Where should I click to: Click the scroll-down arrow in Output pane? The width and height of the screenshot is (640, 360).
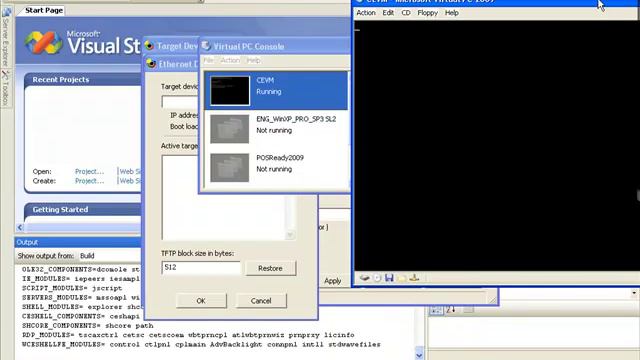(419, 355)
